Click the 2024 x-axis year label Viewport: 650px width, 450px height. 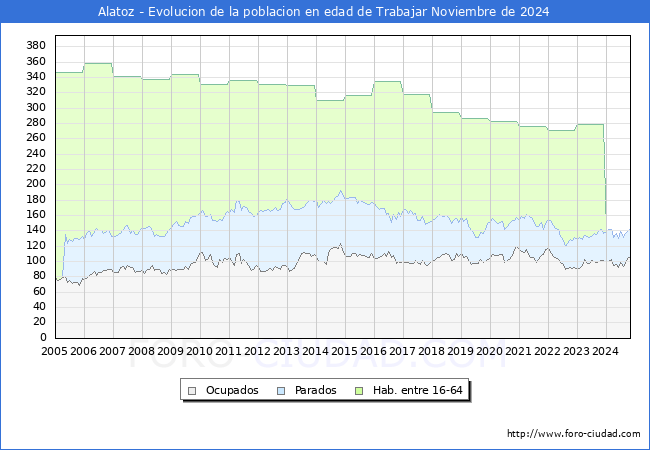pyautogui.click(x=606, y=351)
